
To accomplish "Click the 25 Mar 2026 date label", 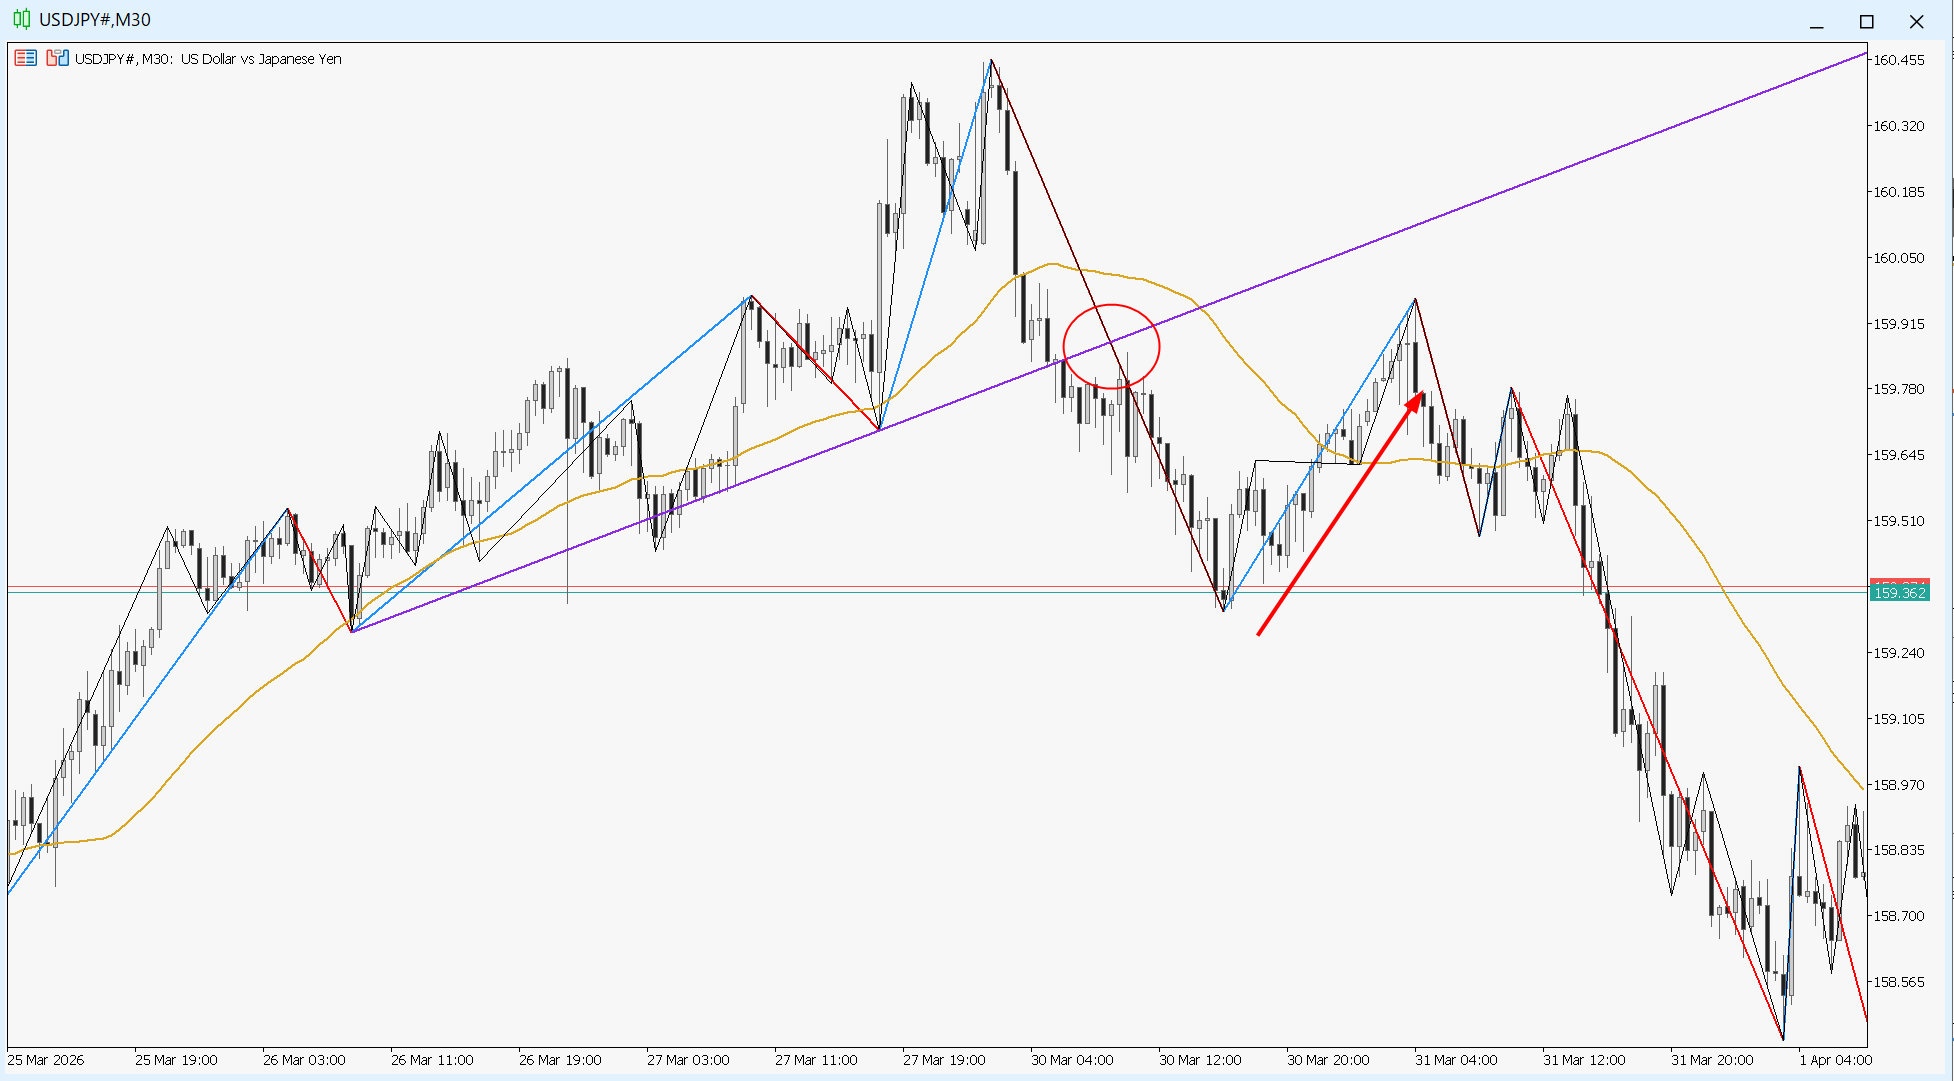I will 46,1060.
